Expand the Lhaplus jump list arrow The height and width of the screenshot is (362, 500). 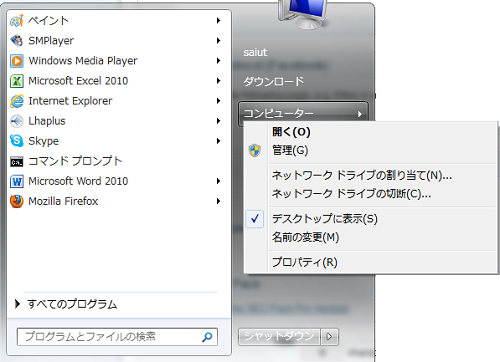[x=218, y=121]
